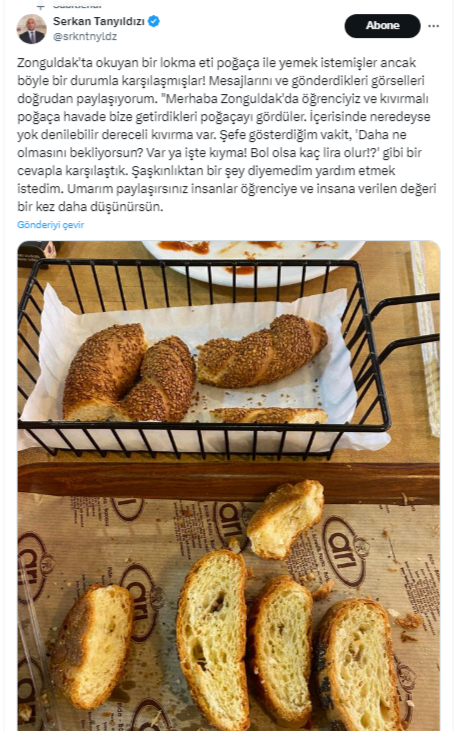Click the wooden tray edge in the photo
This screenshot has height=731, width=458.
click(x=229, y=480)
